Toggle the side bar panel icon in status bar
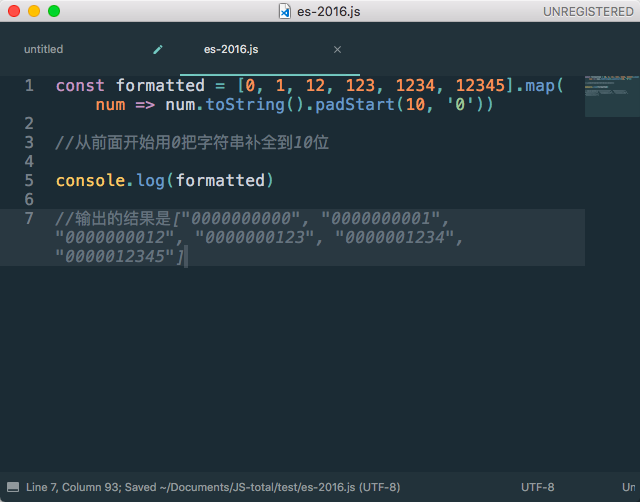 pos(13,487)
